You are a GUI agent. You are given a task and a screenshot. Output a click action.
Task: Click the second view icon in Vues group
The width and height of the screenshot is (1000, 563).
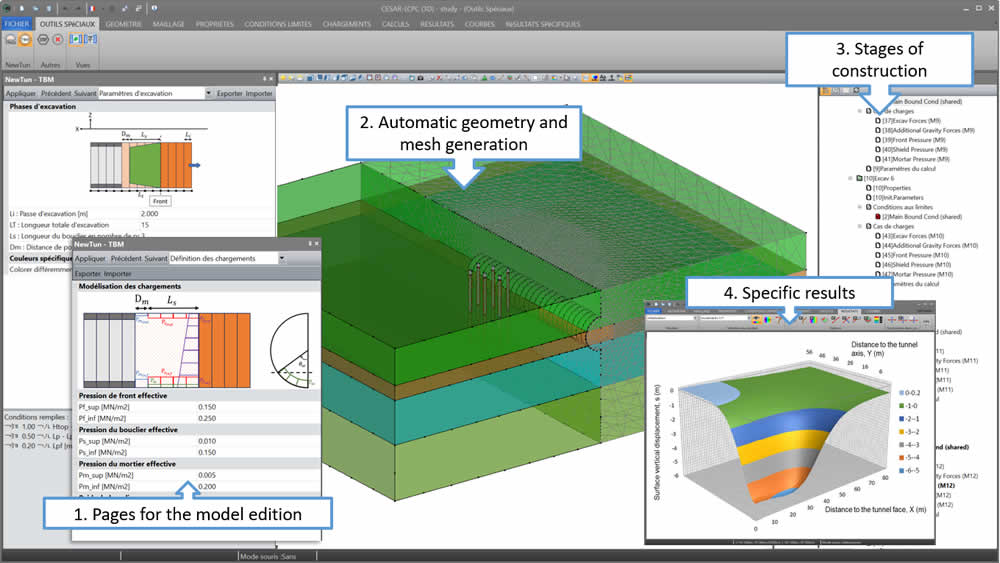[x=90, y=40]
